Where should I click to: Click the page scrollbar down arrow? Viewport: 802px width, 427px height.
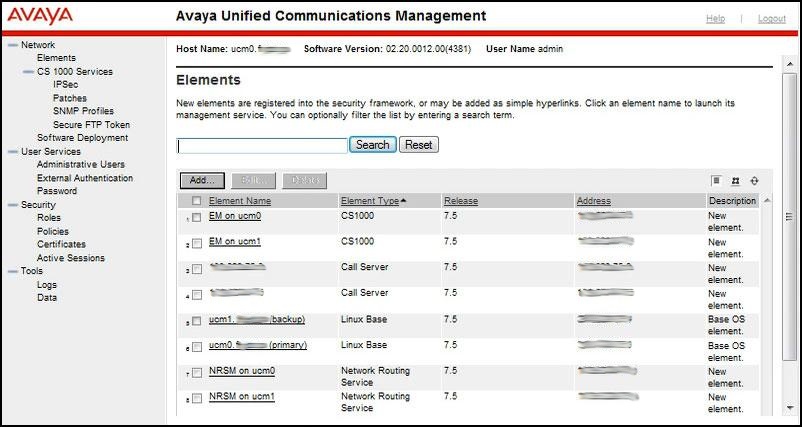(788, 408)
